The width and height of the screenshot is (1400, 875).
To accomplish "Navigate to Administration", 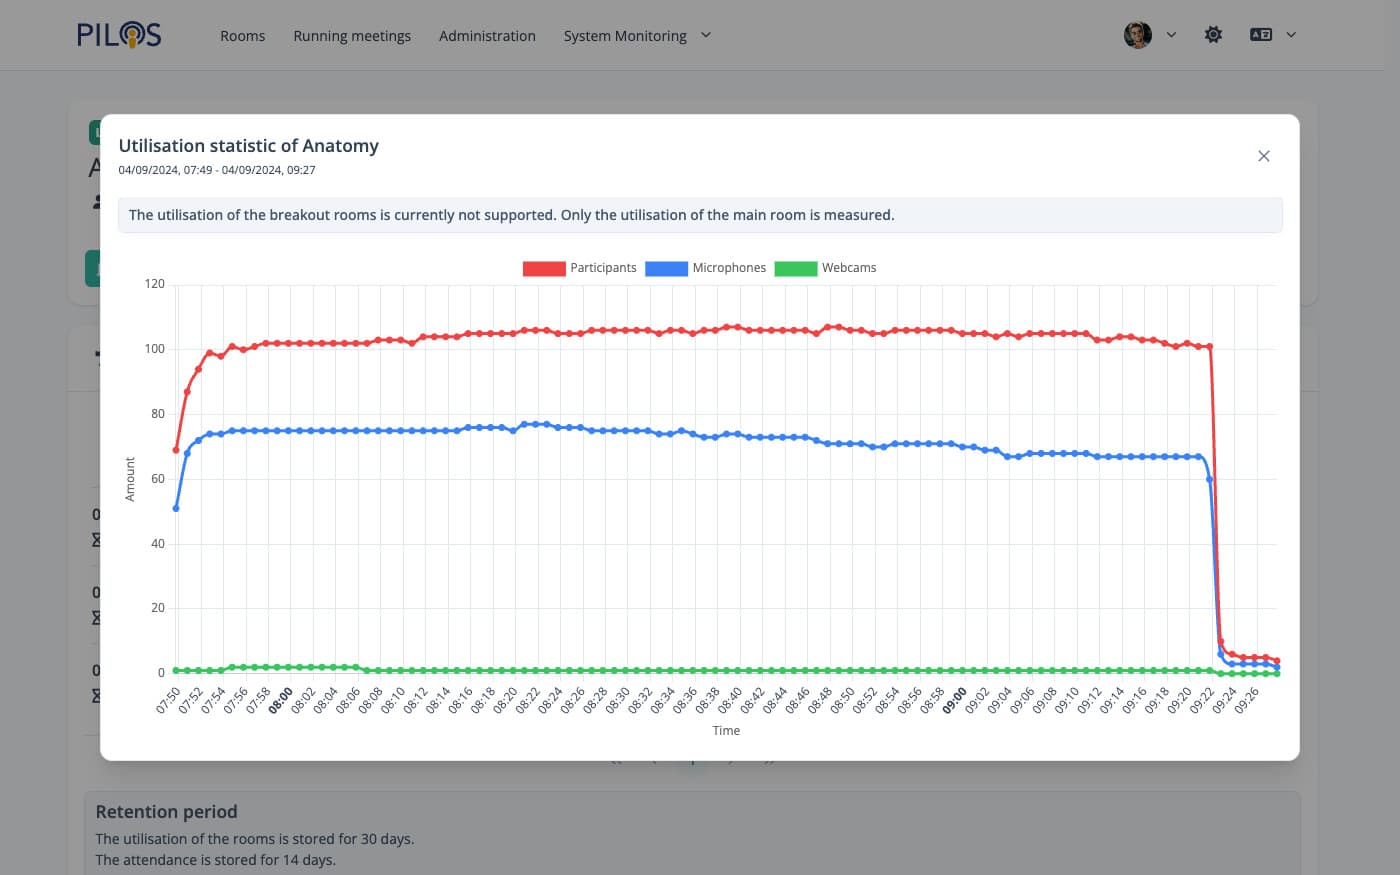I will [487, 36].
